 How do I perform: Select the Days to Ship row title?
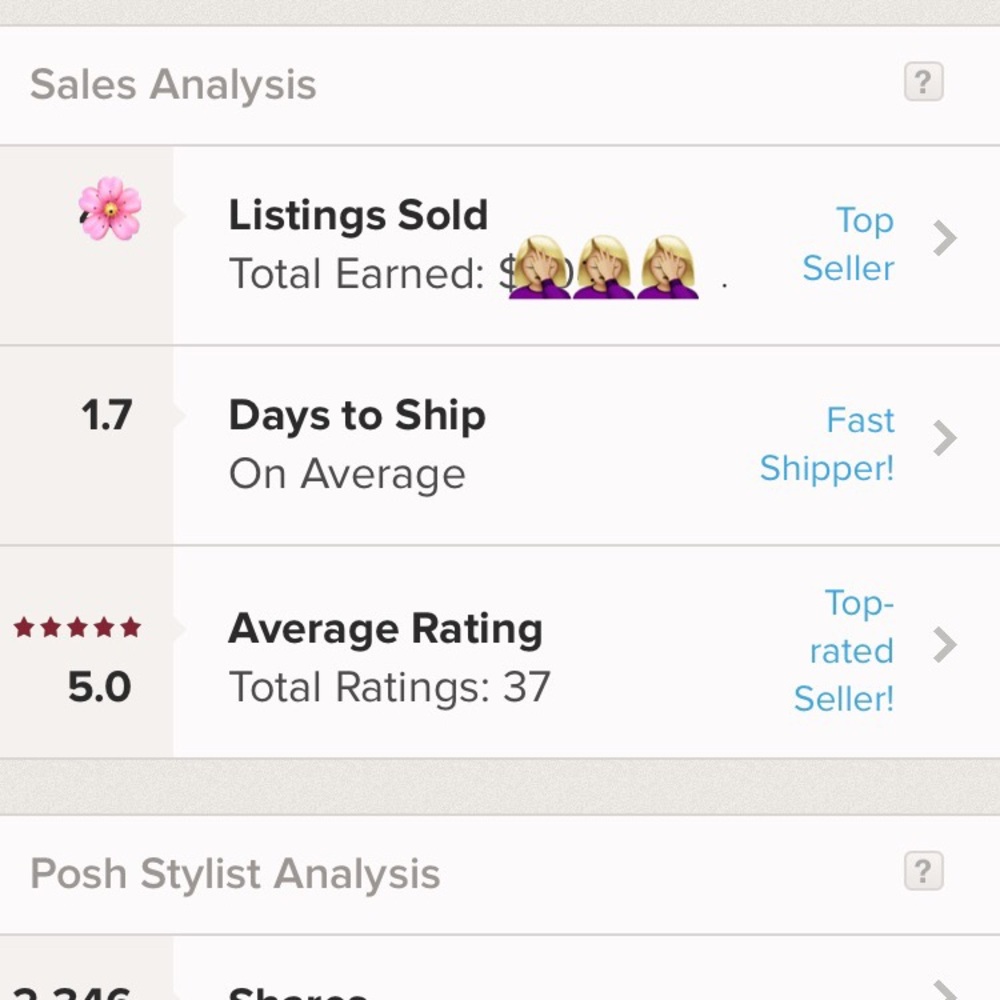tap(357, 416)
